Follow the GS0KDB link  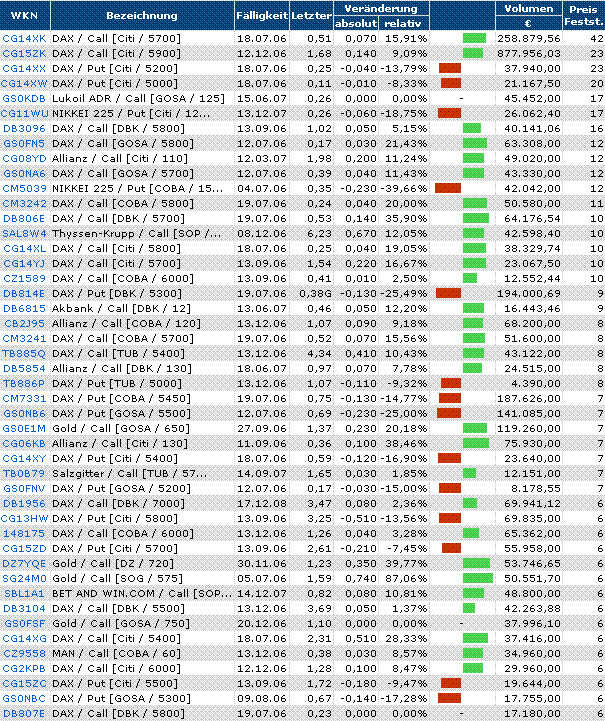click(24, 98)
